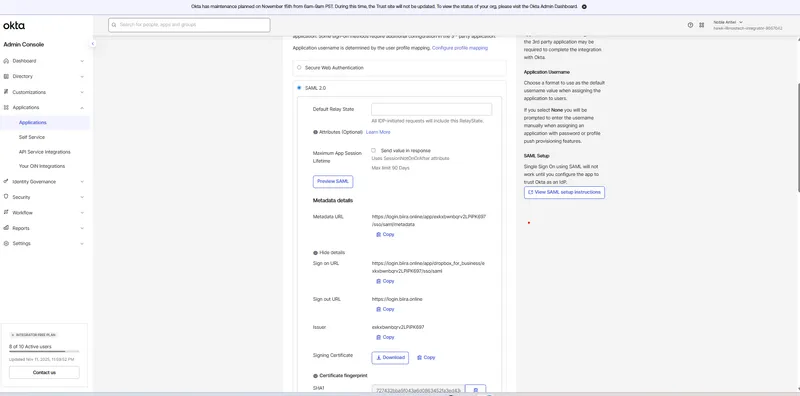The image size is (800, 396).
Task: Copy the Metadata URL
Action: point(385,235)
